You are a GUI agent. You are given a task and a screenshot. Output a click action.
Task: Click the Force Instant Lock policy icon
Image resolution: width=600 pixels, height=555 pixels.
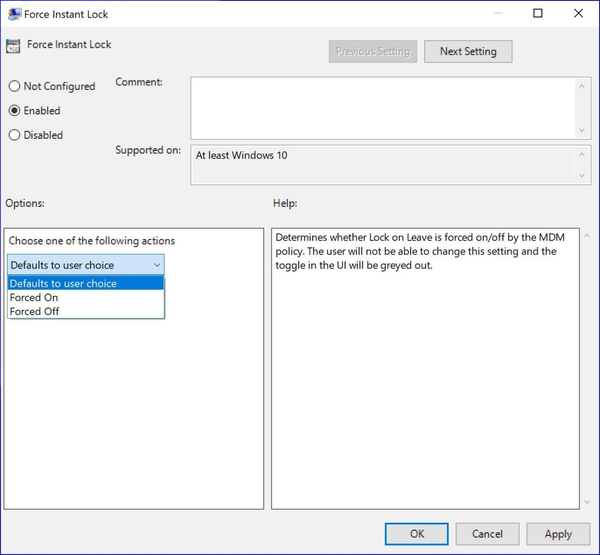pyautogui.click(x=13, y=46)
